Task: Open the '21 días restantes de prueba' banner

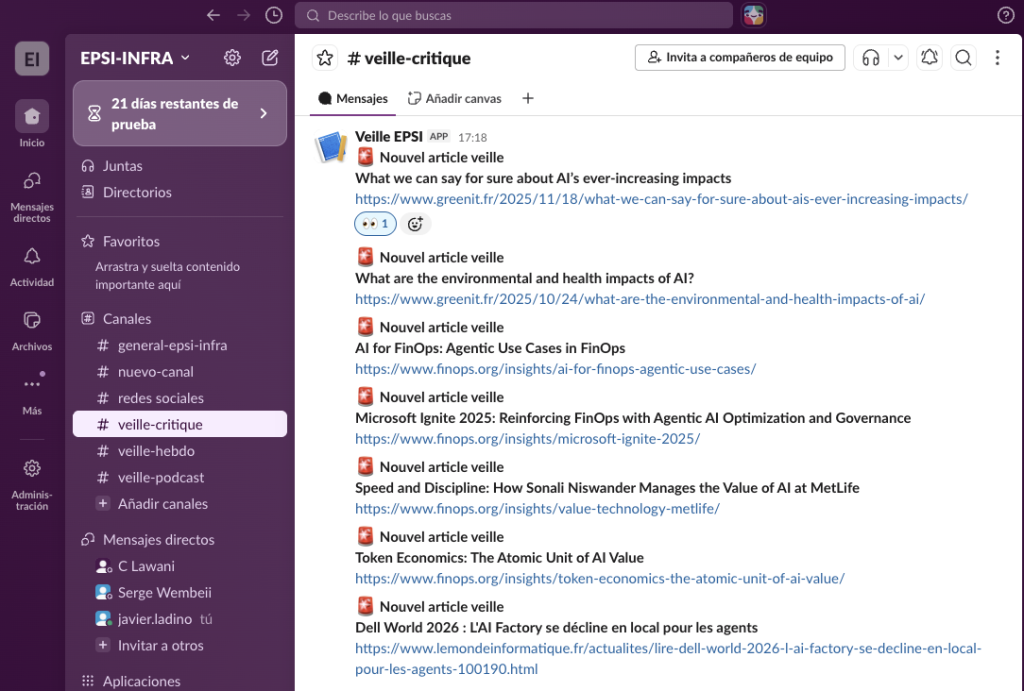Action: [x=180, y=114]
